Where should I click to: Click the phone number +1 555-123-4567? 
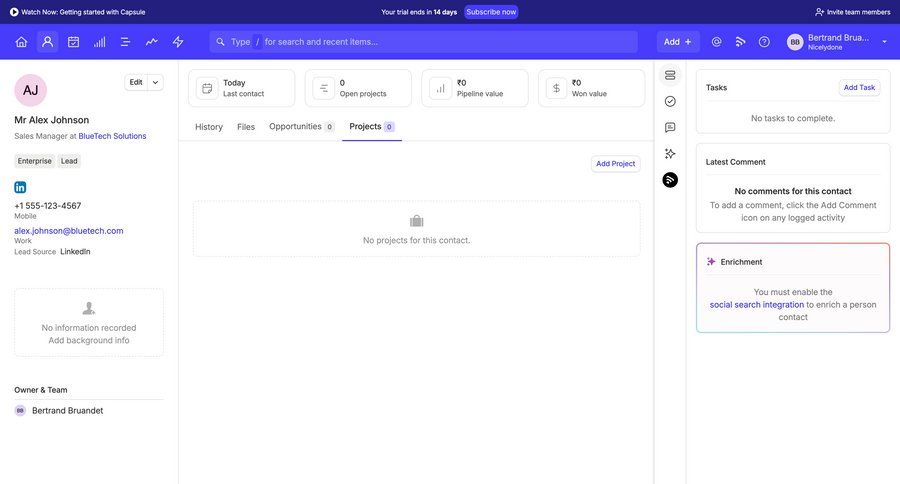(48, 206)
